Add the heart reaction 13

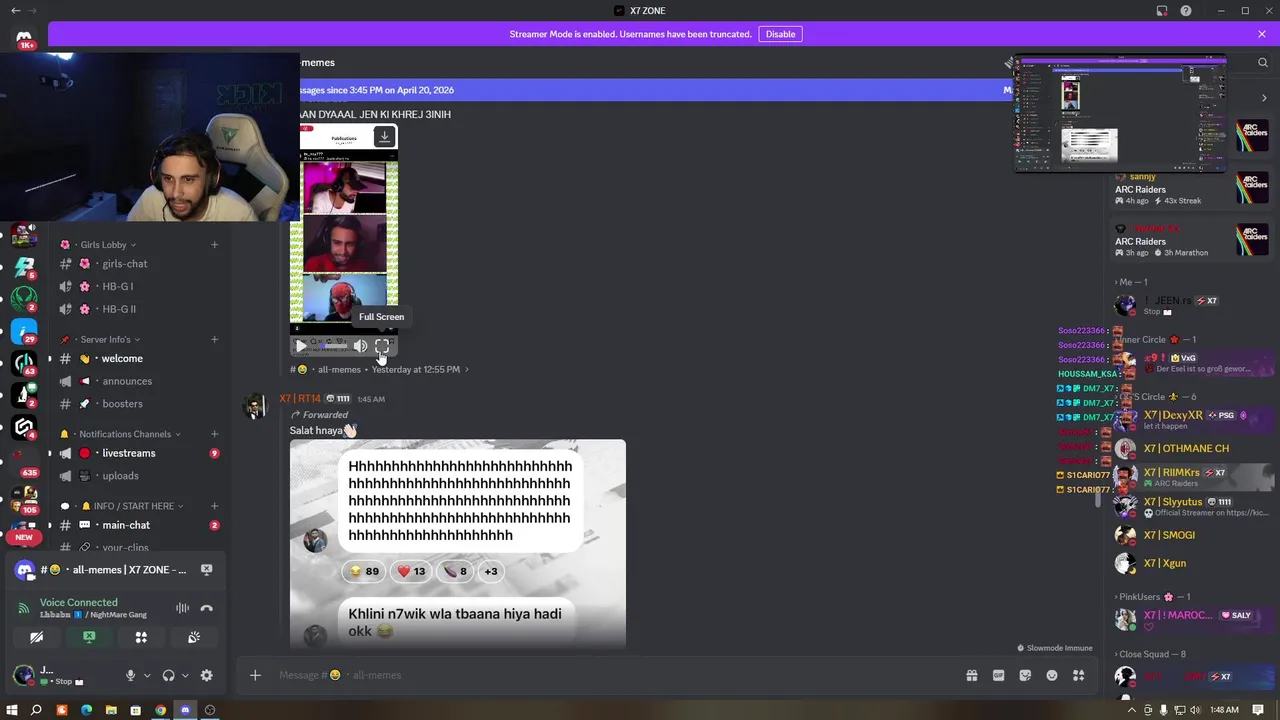(x=411, y=571)
